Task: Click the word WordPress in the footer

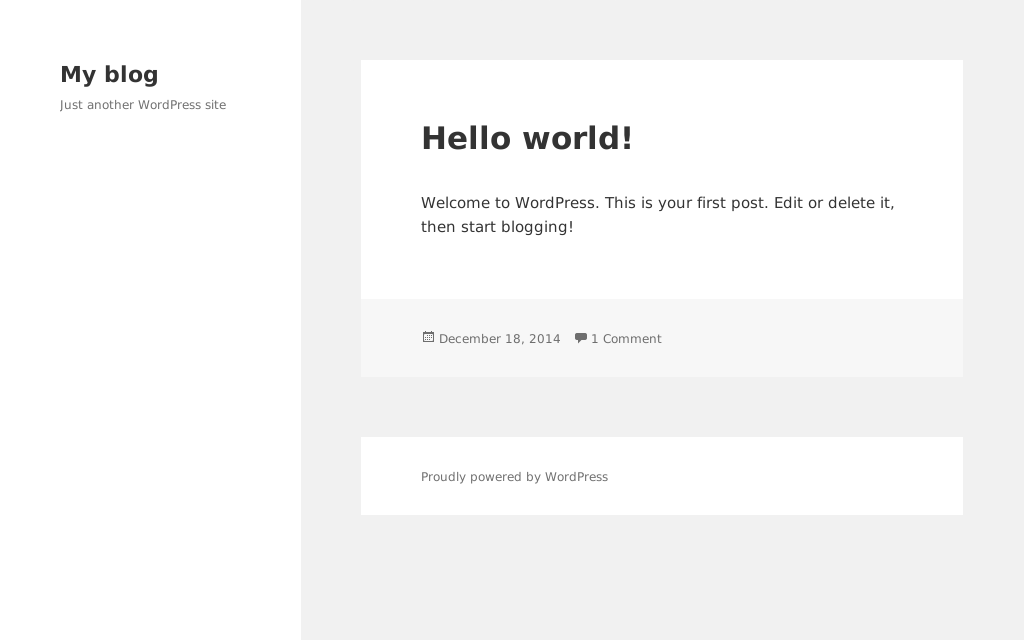Action: (576, 477)
